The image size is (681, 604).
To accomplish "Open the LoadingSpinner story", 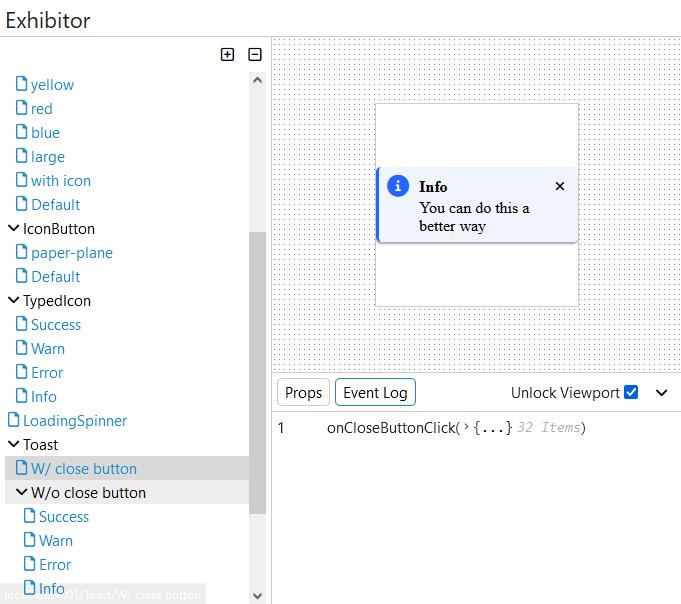I will [75, 421].
